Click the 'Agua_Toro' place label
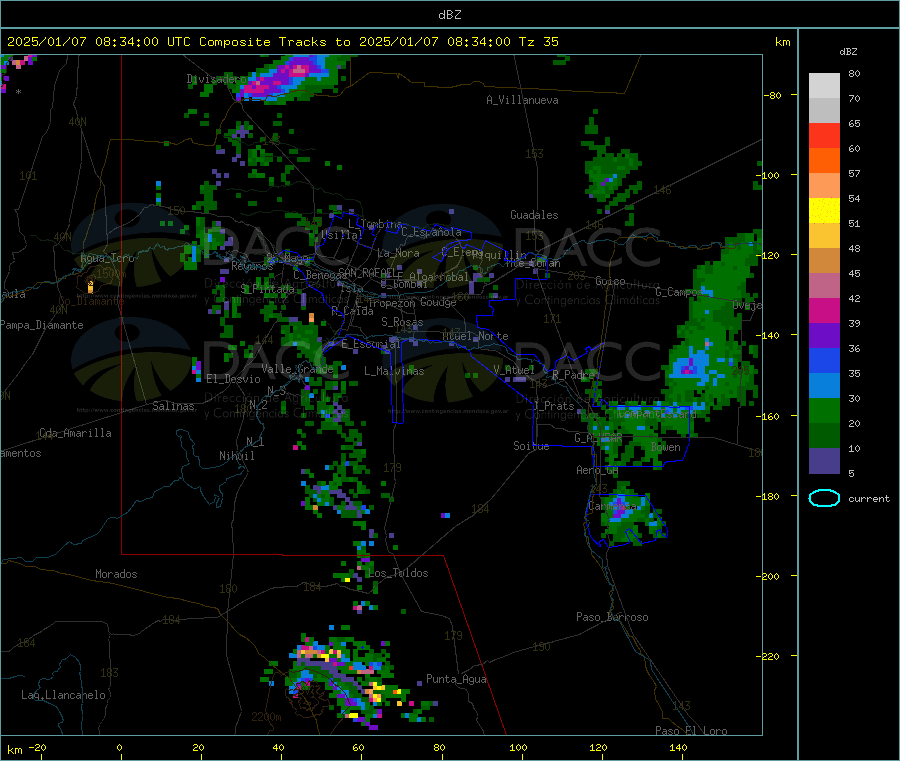 (107, 258)
